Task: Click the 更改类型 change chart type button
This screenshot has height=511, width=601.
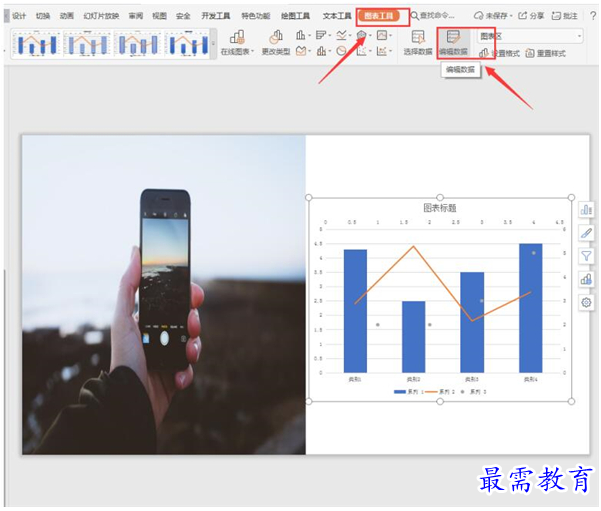Action: click(276, 43)
